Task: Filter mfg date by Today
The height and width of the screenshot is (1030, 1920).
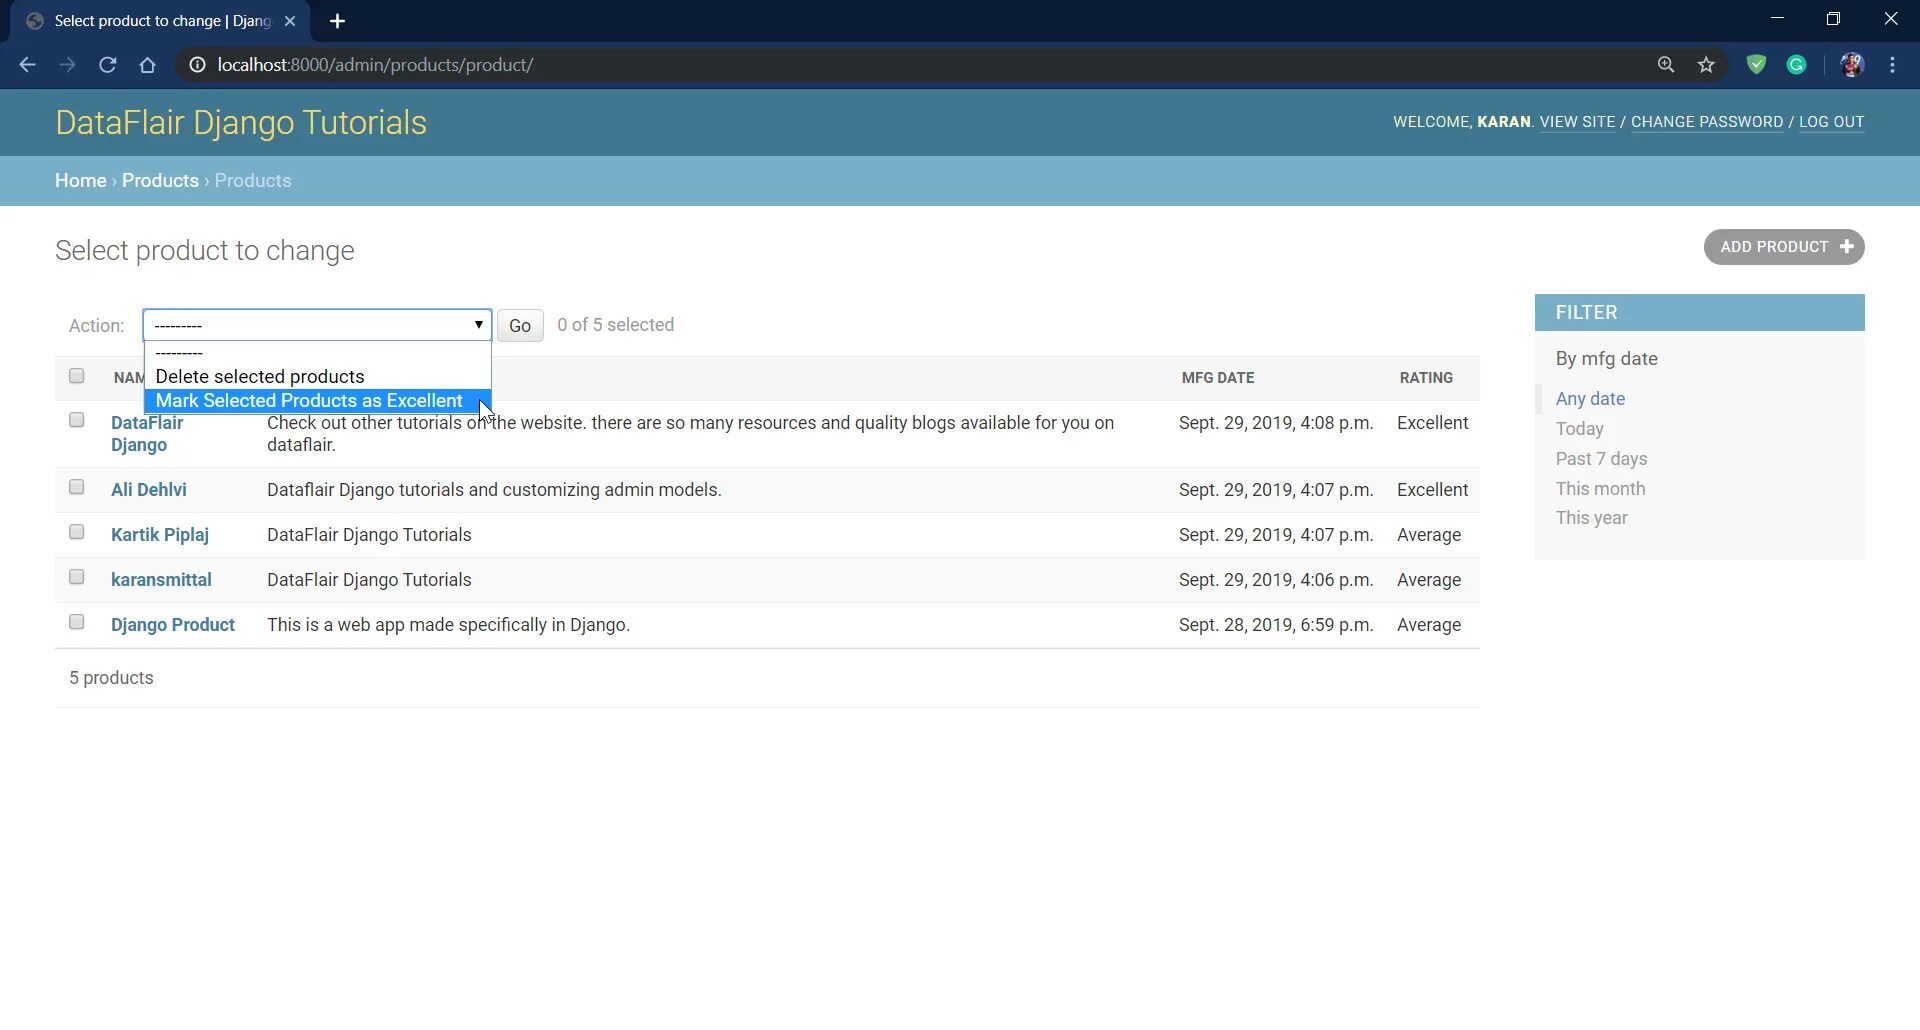Action: [x=1580, y=429]
